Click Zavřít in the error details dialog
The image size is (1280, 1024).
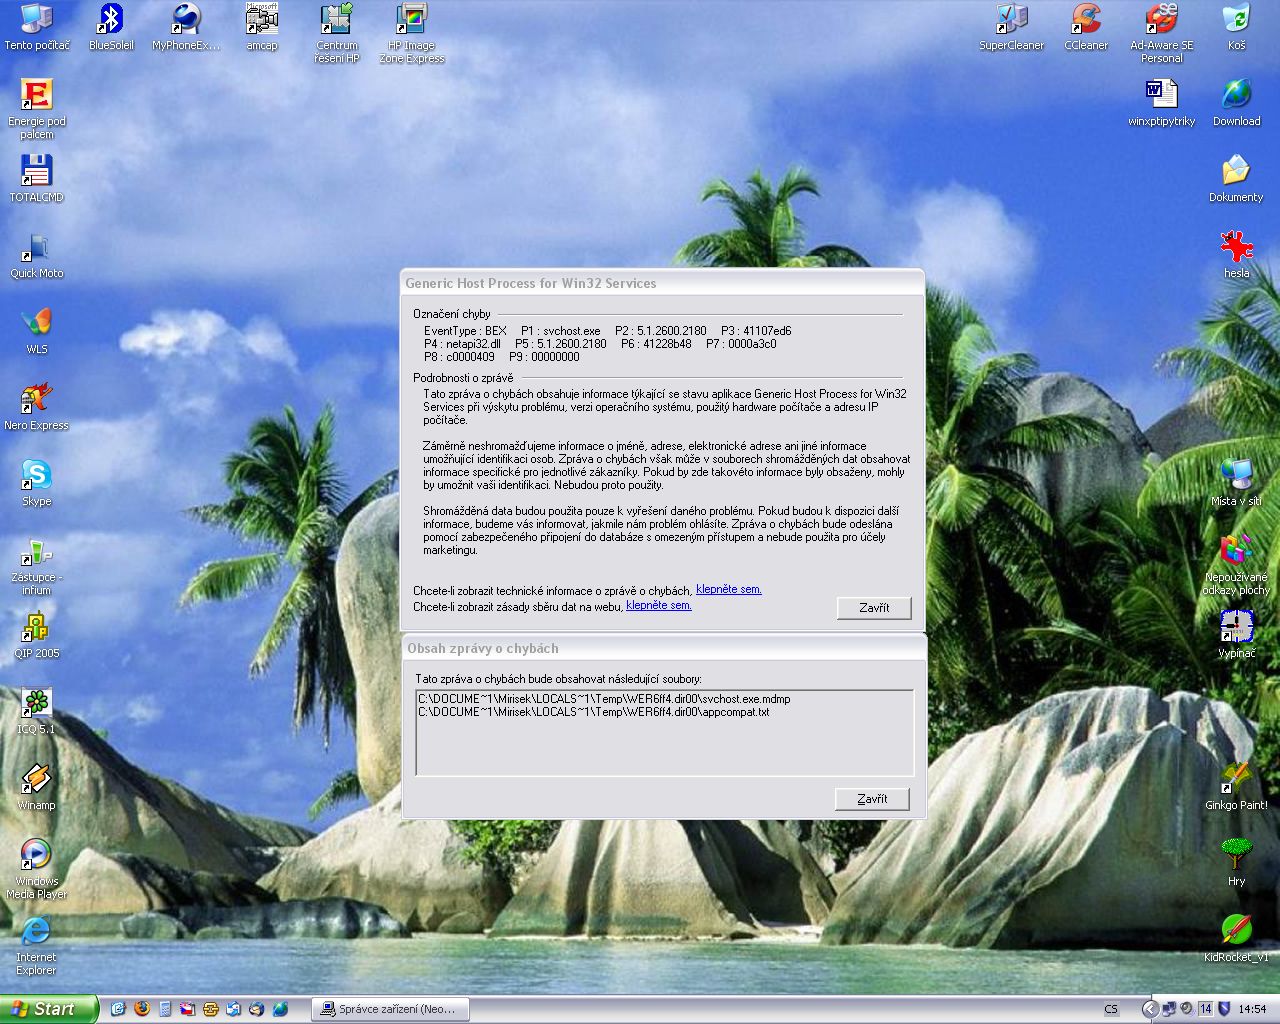(874, 607)
